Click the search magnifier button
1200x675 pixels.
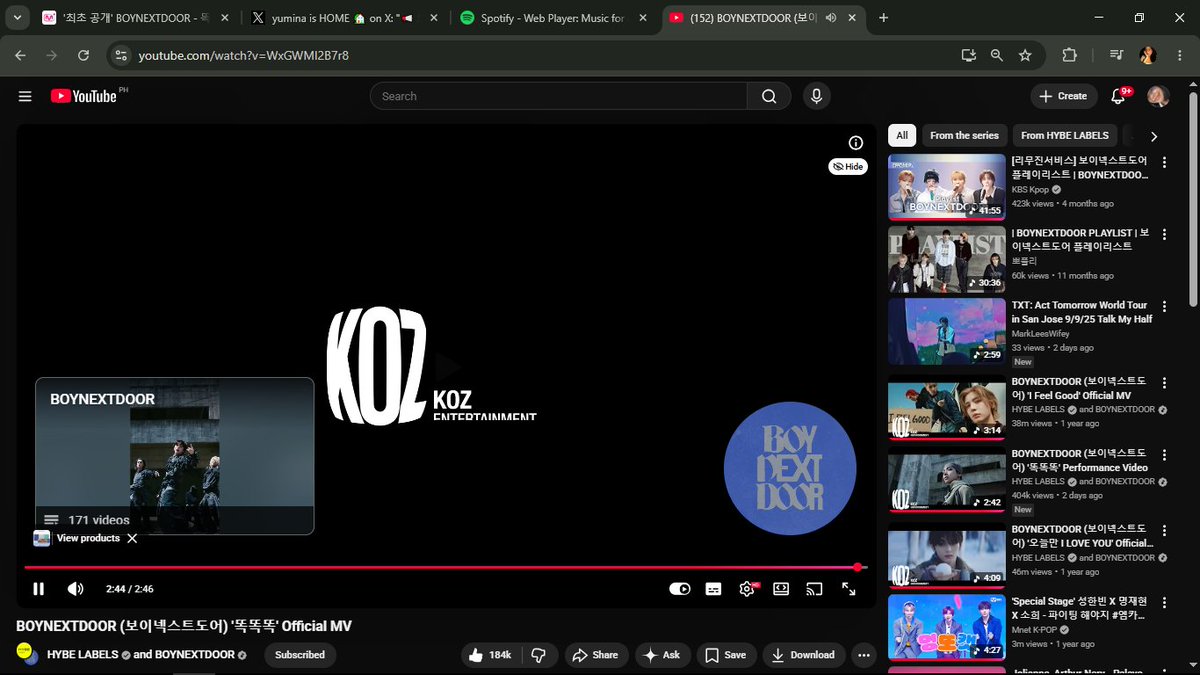pyautogui.click(x=769, y=96)
